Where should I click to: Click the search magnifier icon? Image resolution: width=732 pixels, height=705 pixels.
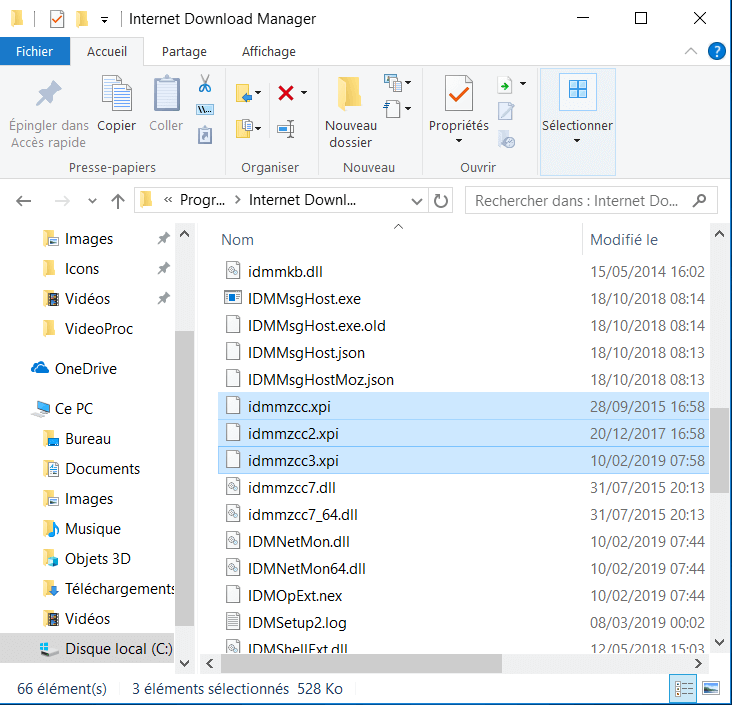point(699,200)
